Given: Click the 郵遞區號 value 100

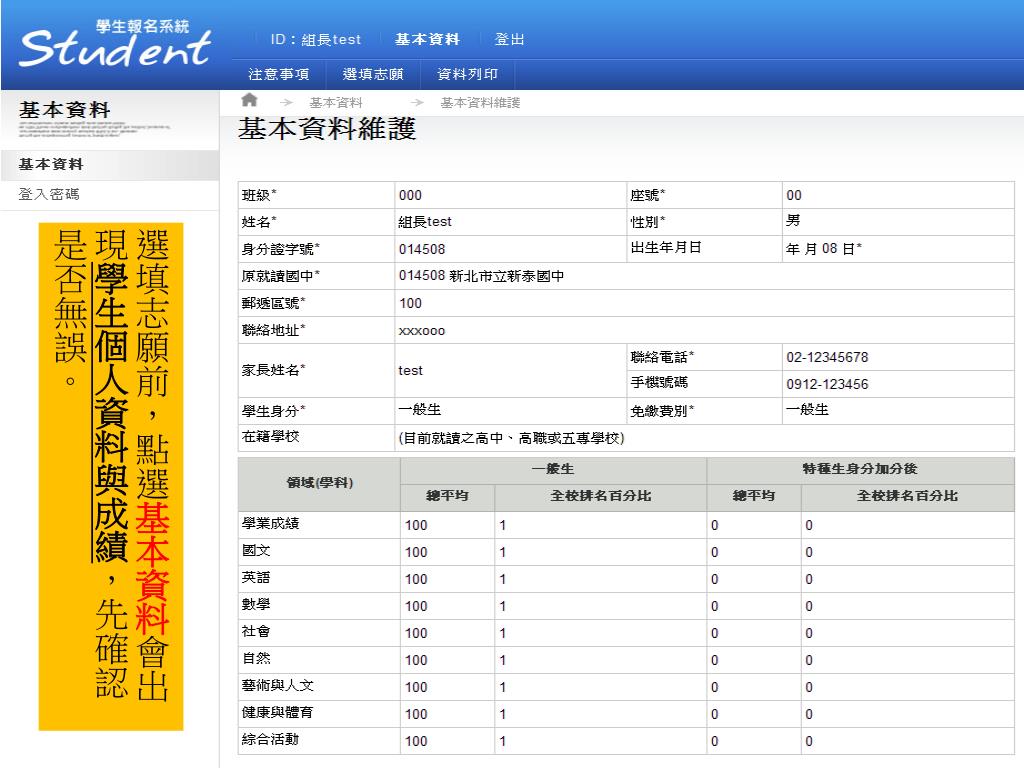Looking at the screenshot, I should [410, 303].
